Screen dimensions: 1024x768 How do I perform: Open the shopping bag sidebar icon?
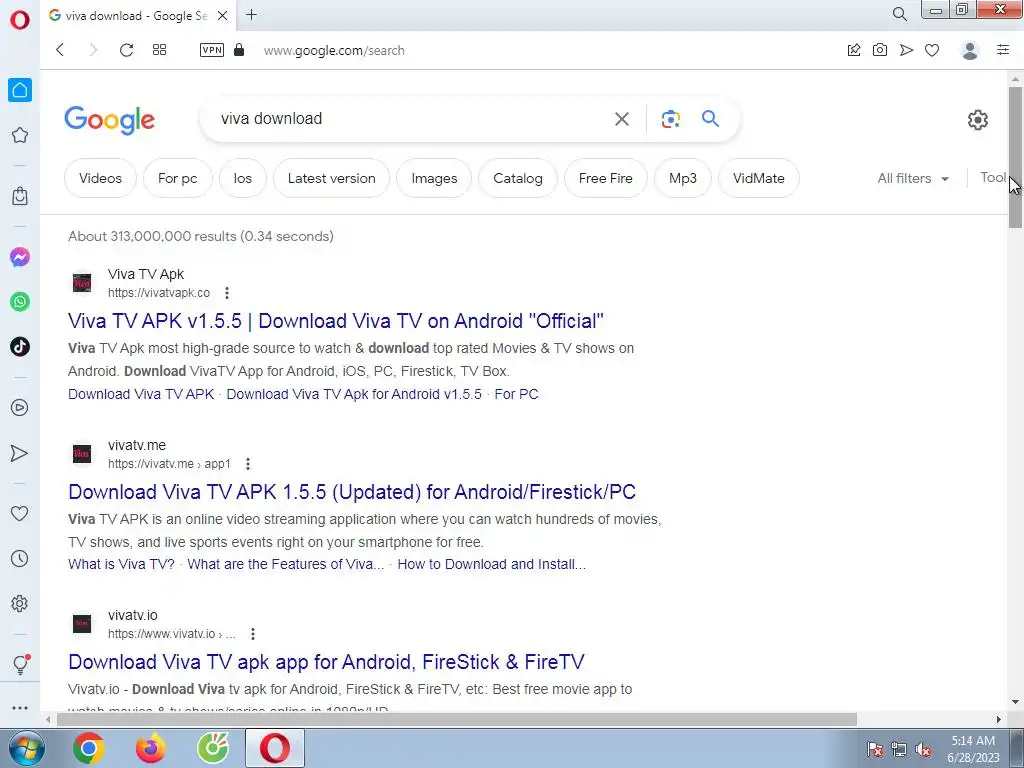20,195
